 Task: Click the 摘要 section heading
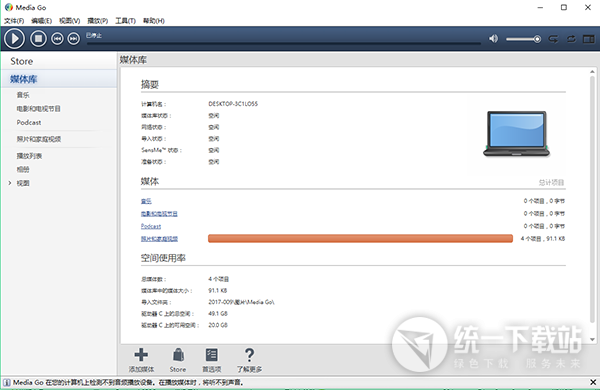pos(150,84)
